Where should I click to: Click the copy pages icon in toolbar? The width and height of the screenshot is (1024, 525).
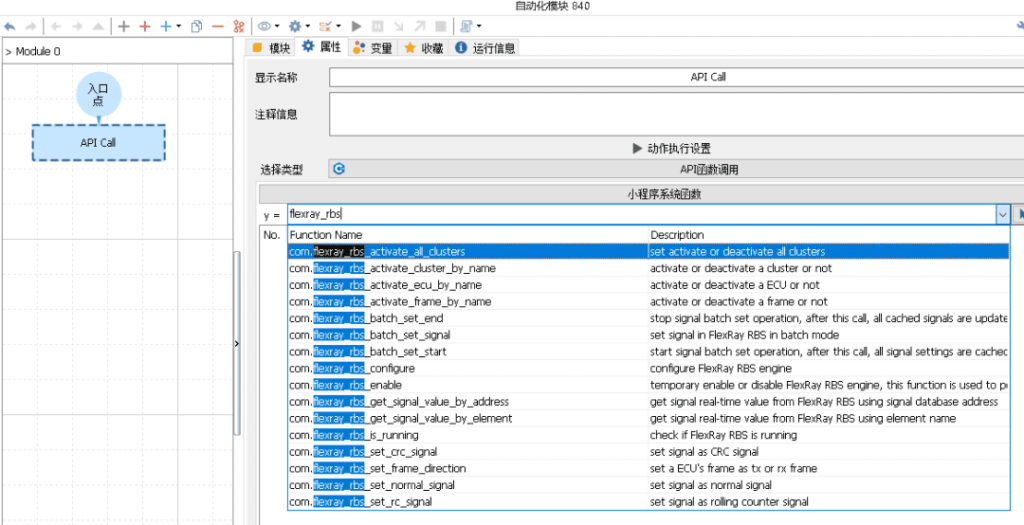coord(197,26)
